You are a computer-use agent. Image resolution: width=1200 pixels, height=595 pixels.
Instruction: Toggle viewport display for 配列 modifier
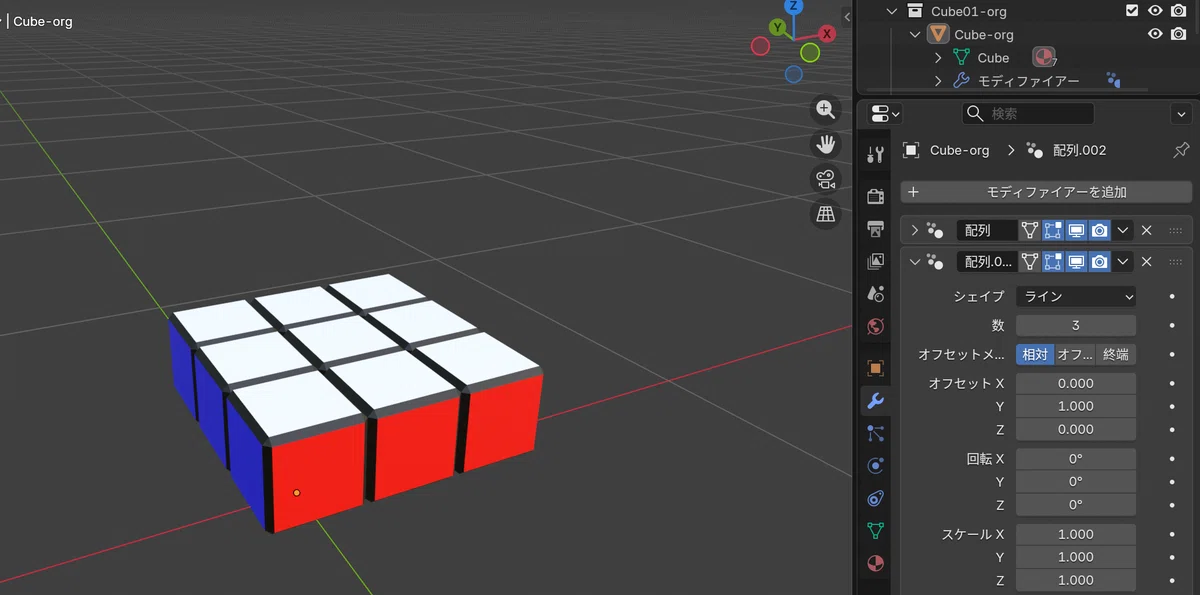click(x=1076, y=230)
